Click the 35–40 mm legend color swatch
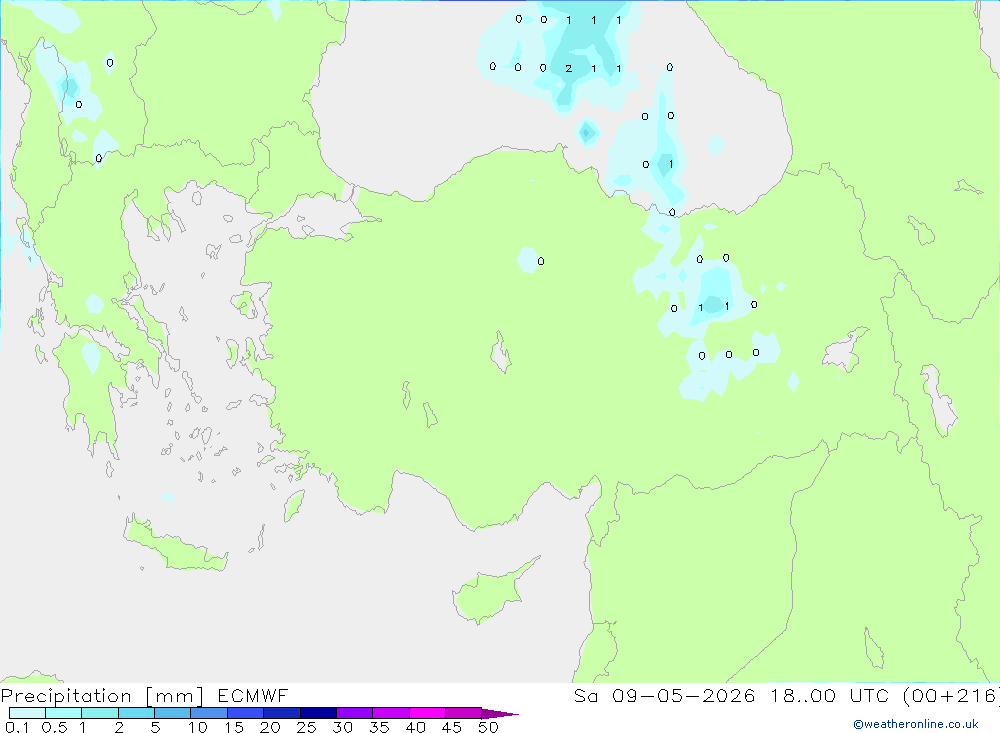Screen dimensions: 1000x733 click(390, 713)
